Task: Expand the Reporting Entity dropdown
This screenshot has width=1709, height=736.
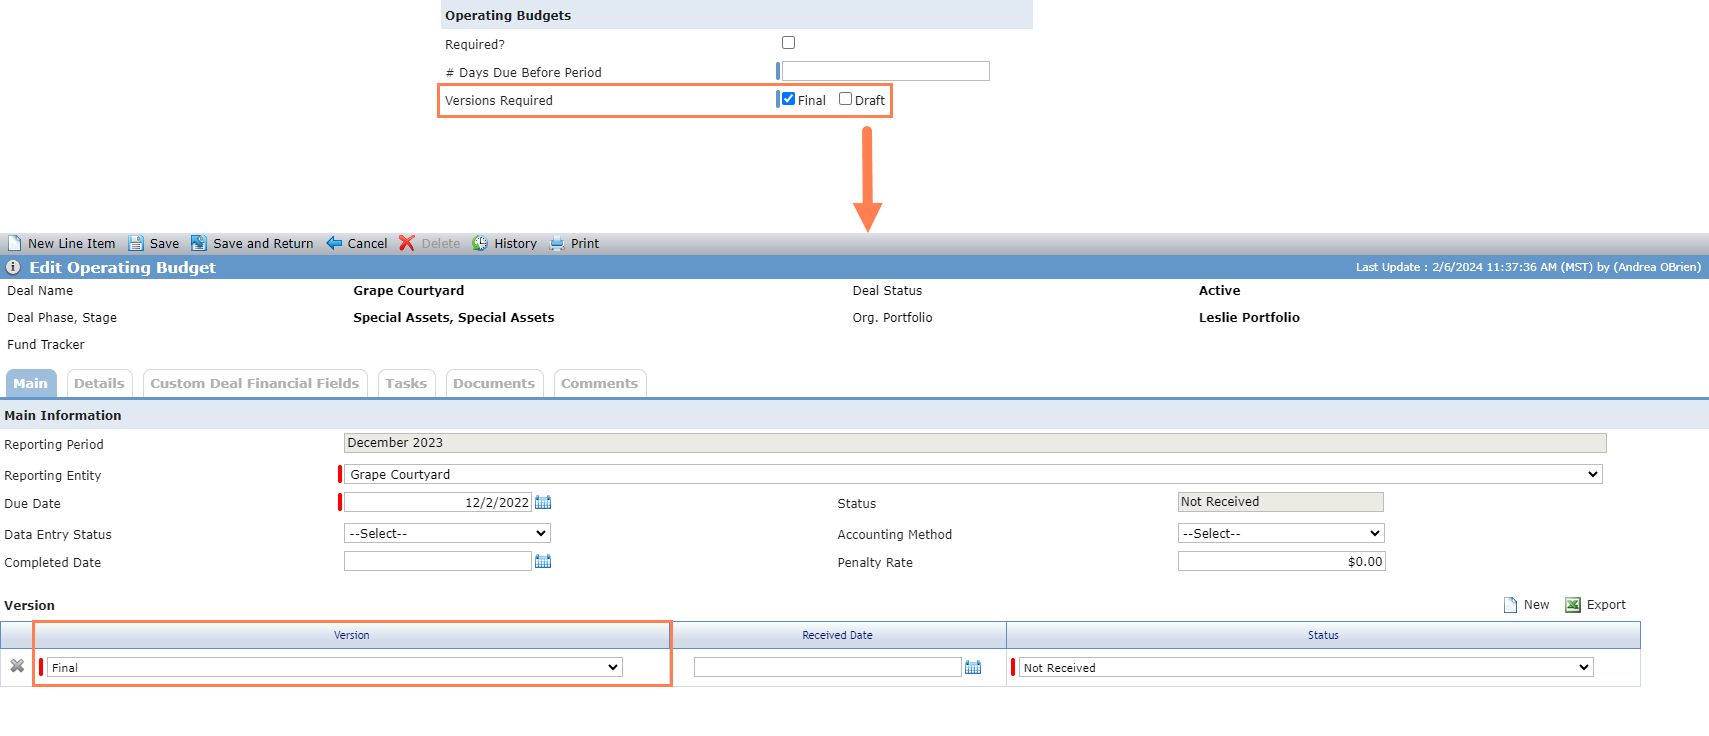Action: [974, 474]
